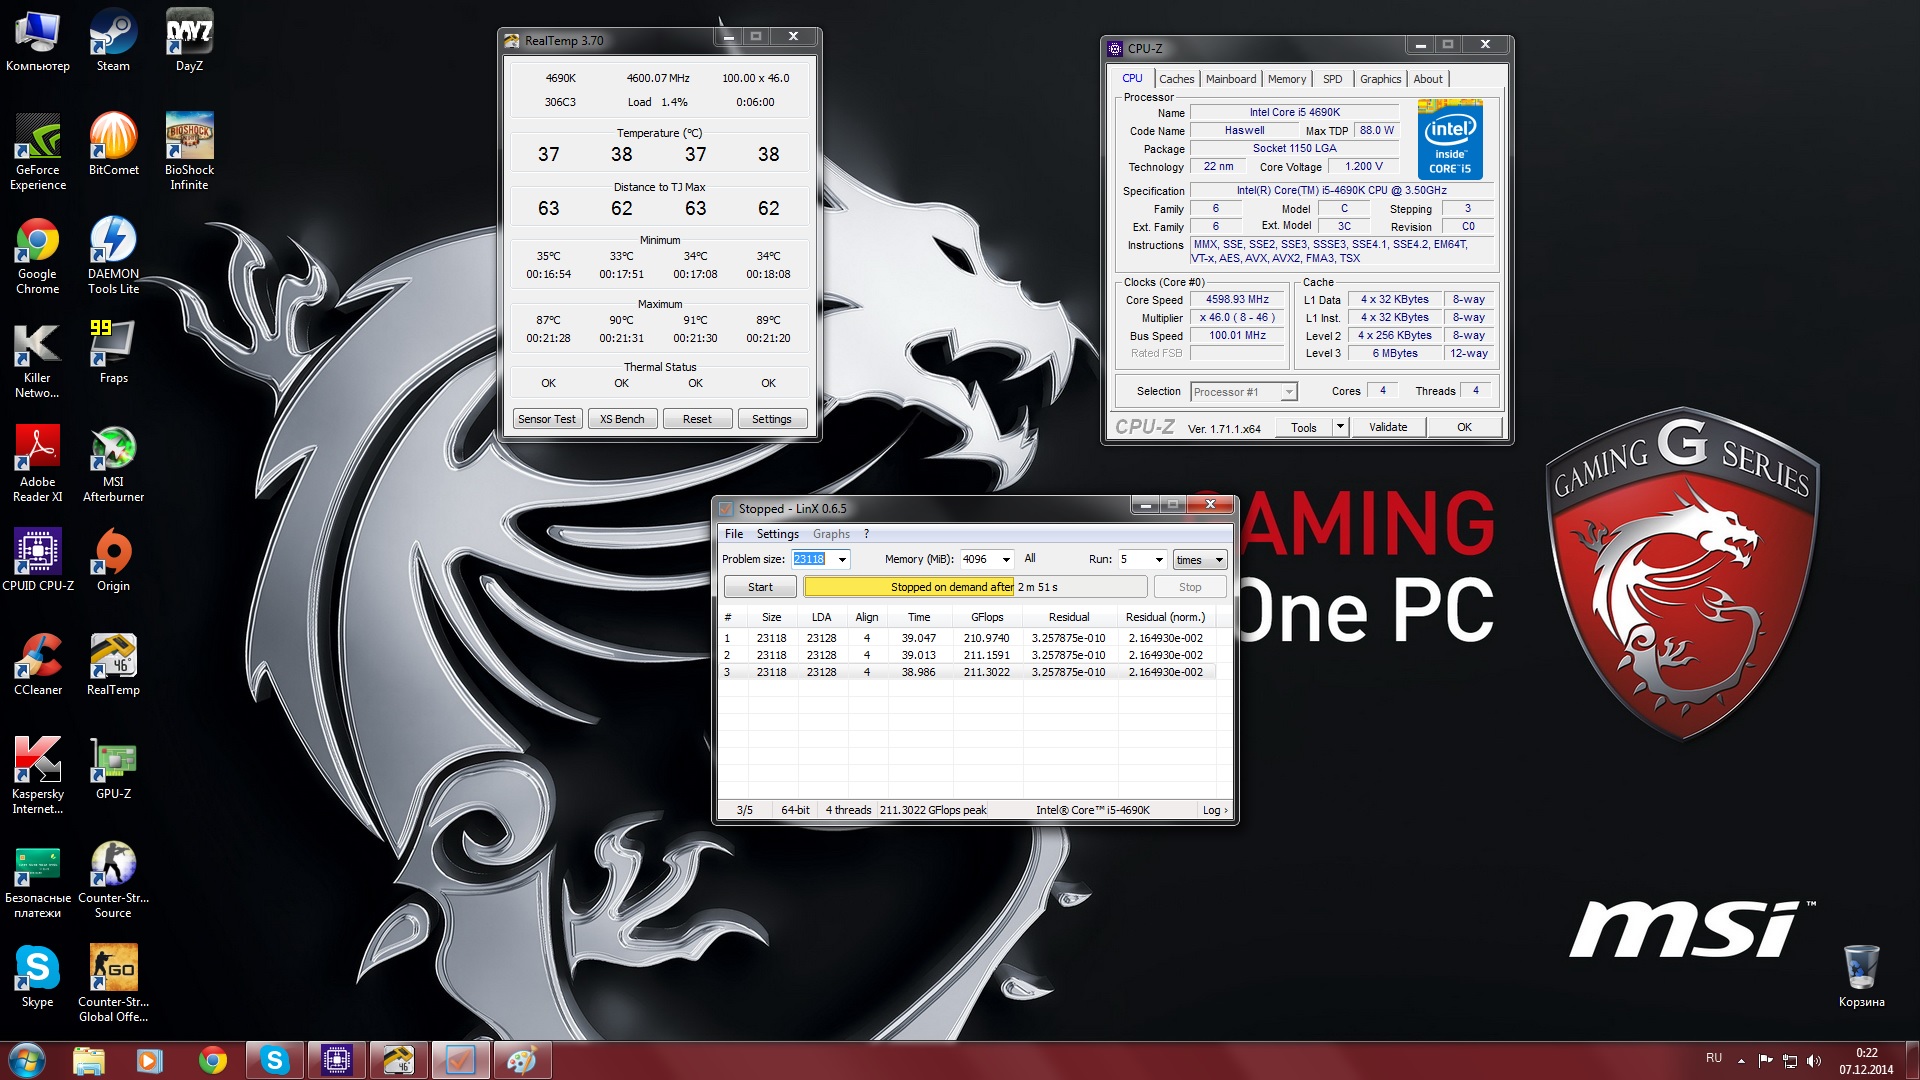Switch to the Mainboard tab in CPU-Z
This screenshot has width=1920, height=1080.
pyautogui.click(x=1230, y=79)
